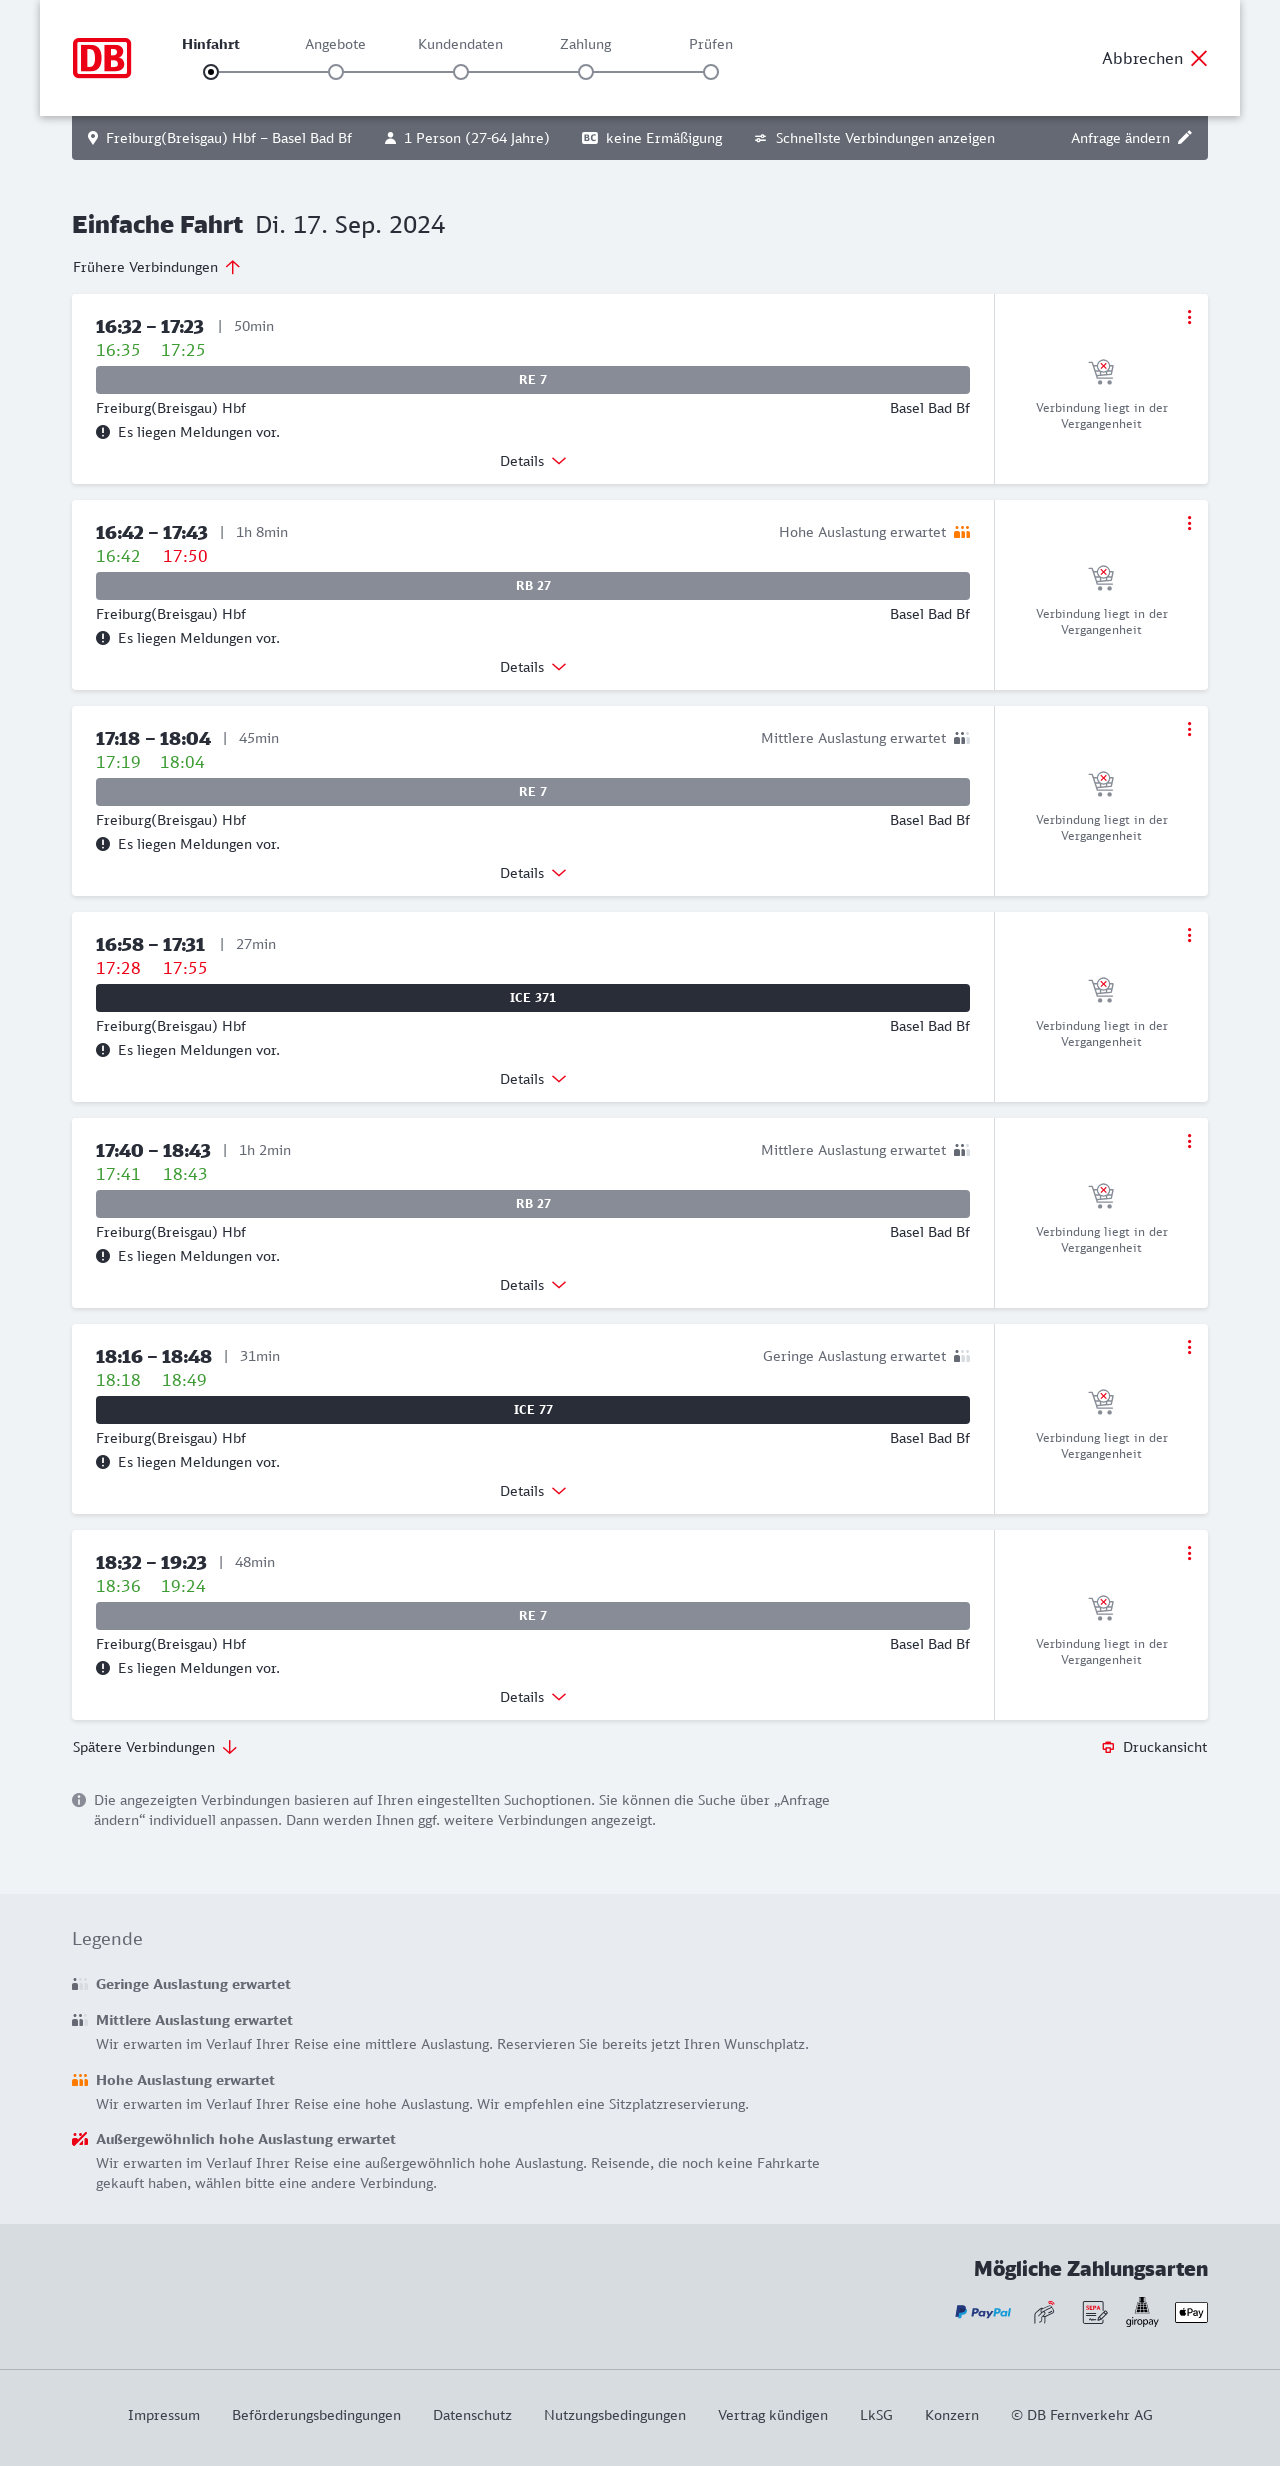
Task: Click the PayPal payment icon
Action: 983,2312
